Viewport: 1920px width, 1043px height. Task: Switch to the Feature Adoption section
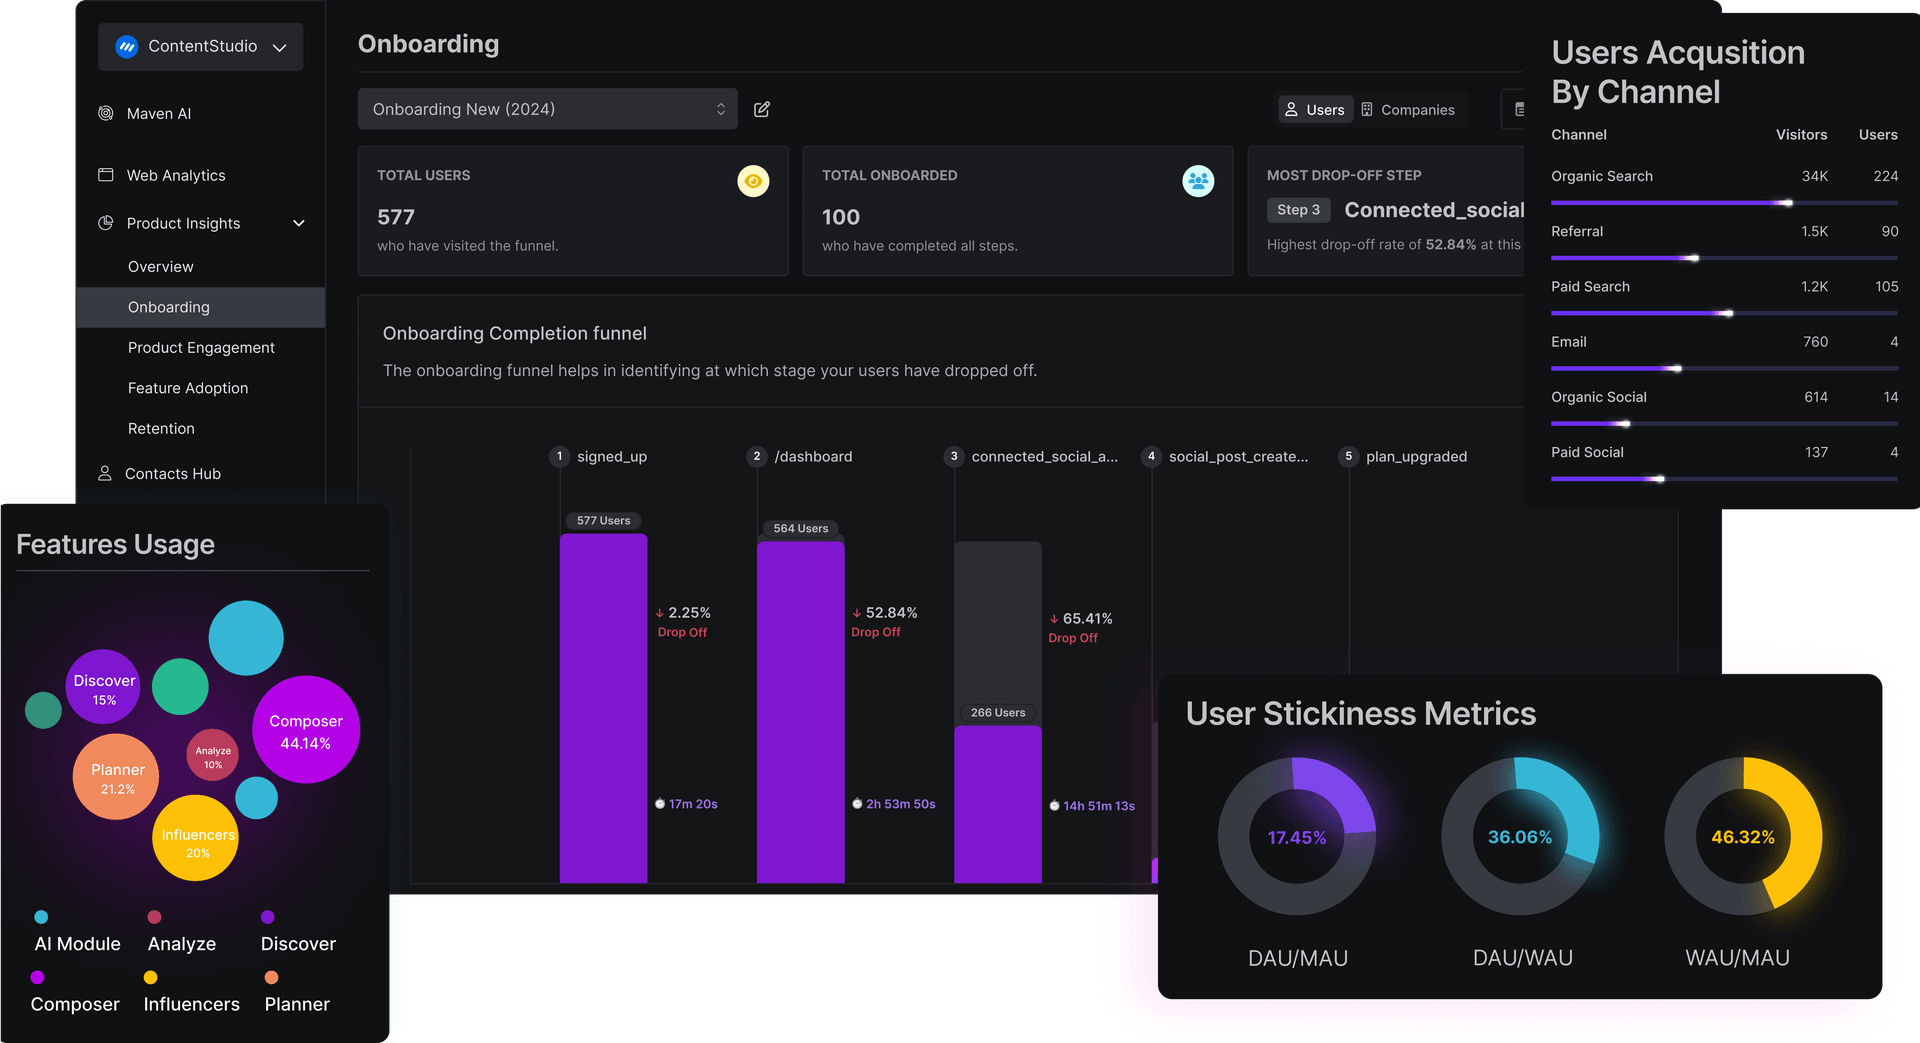(188, 388)
